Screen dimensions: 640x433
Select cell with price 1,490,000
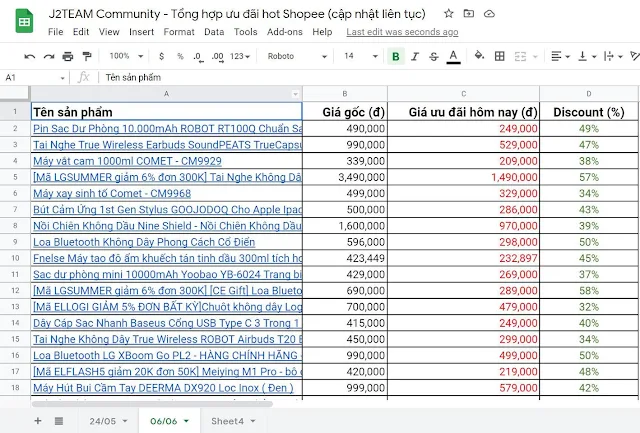(x=463, y=177)
